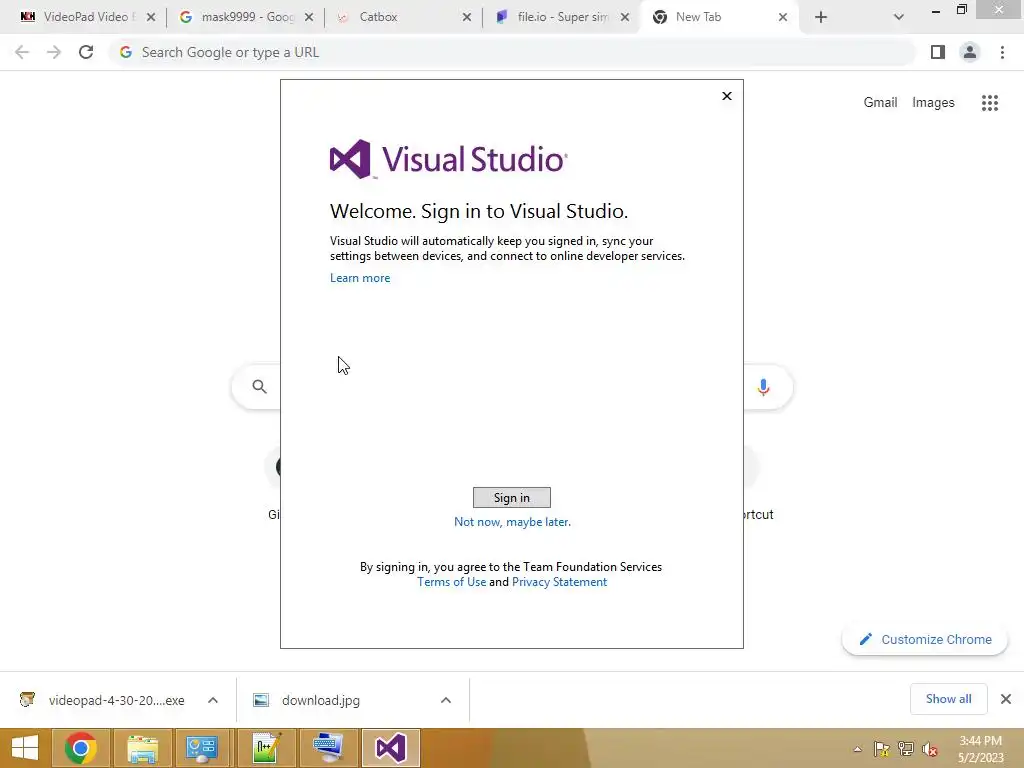Open Action Center flag icon

pos(882,749)
